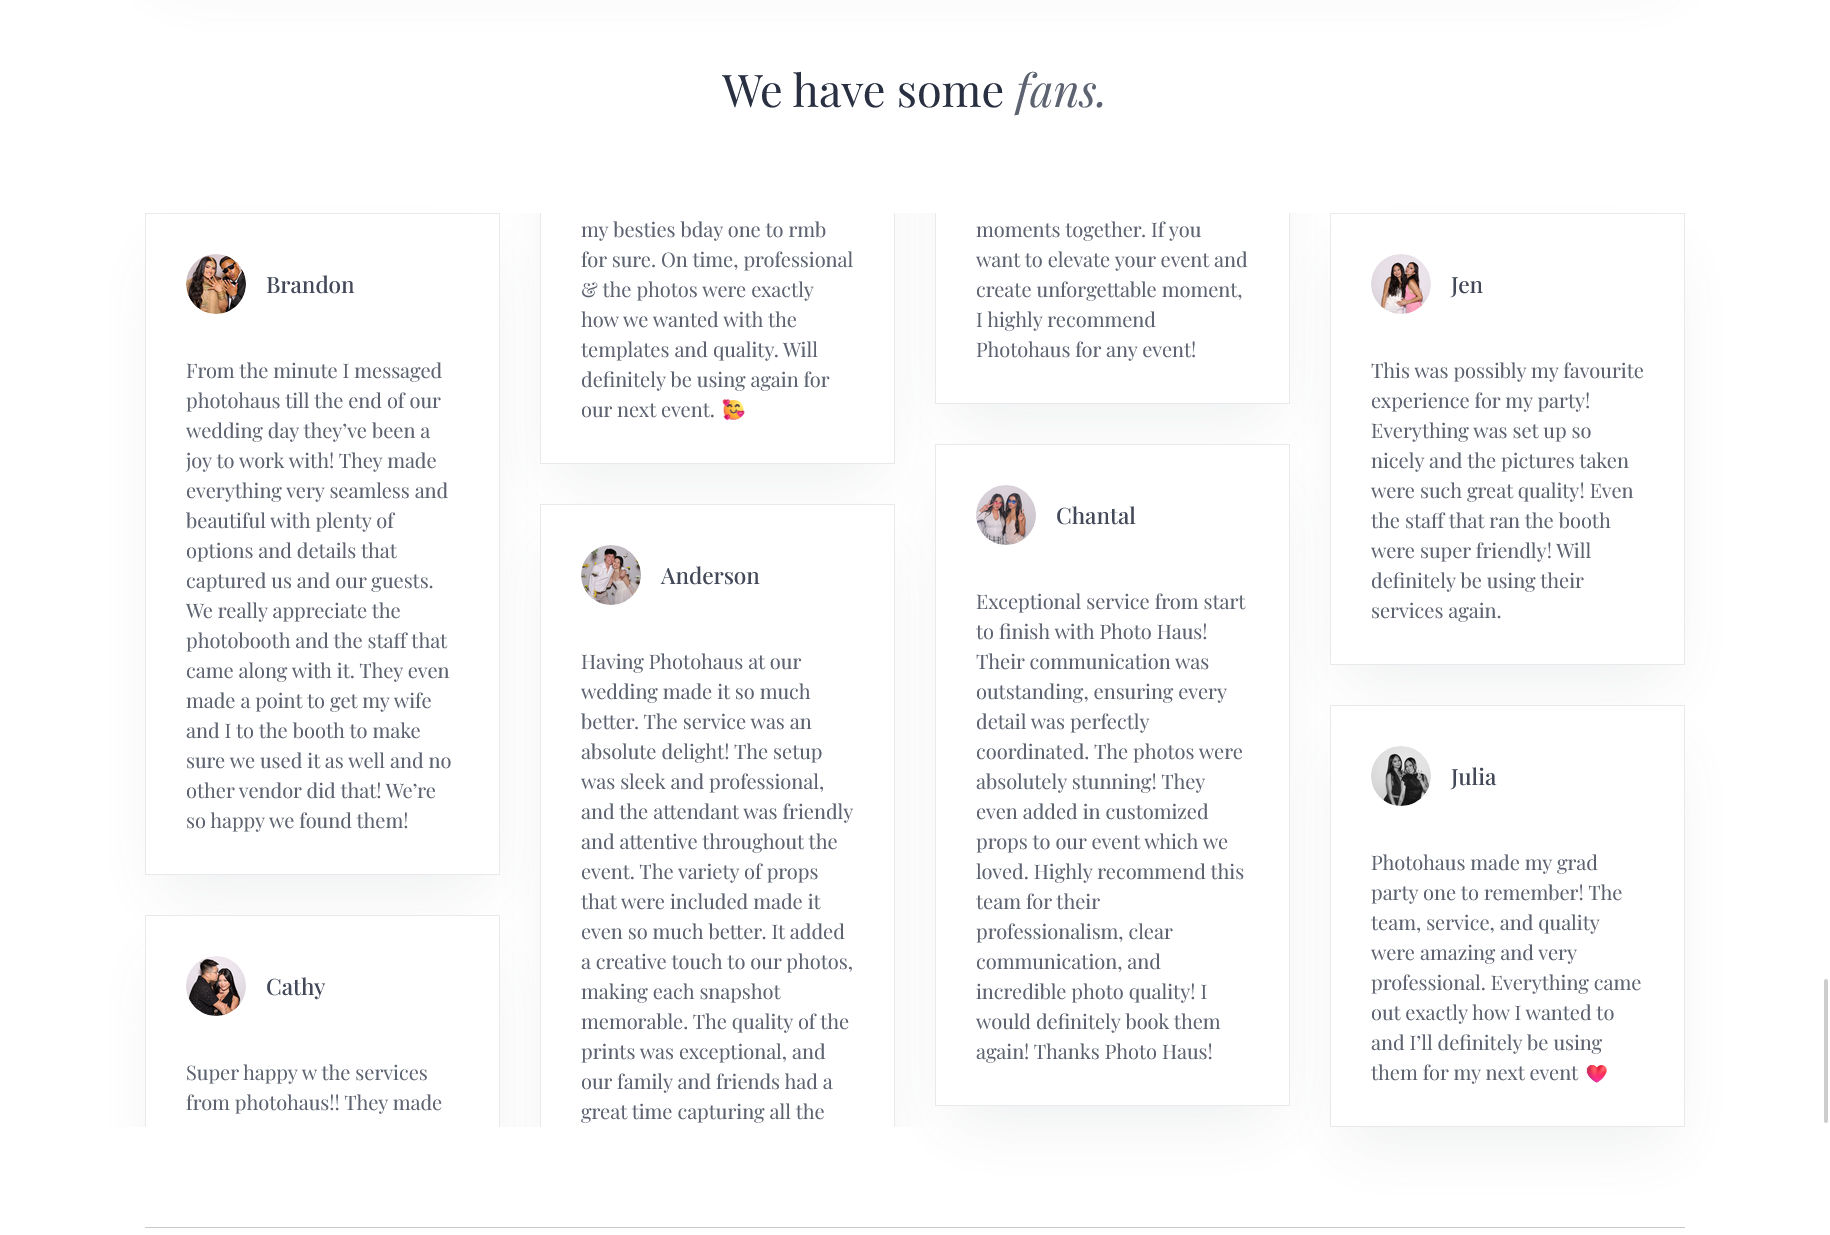This screenshot has width=1830, height=1235.
Task: Click Brandon's profile photo
Action: point(216,284)
